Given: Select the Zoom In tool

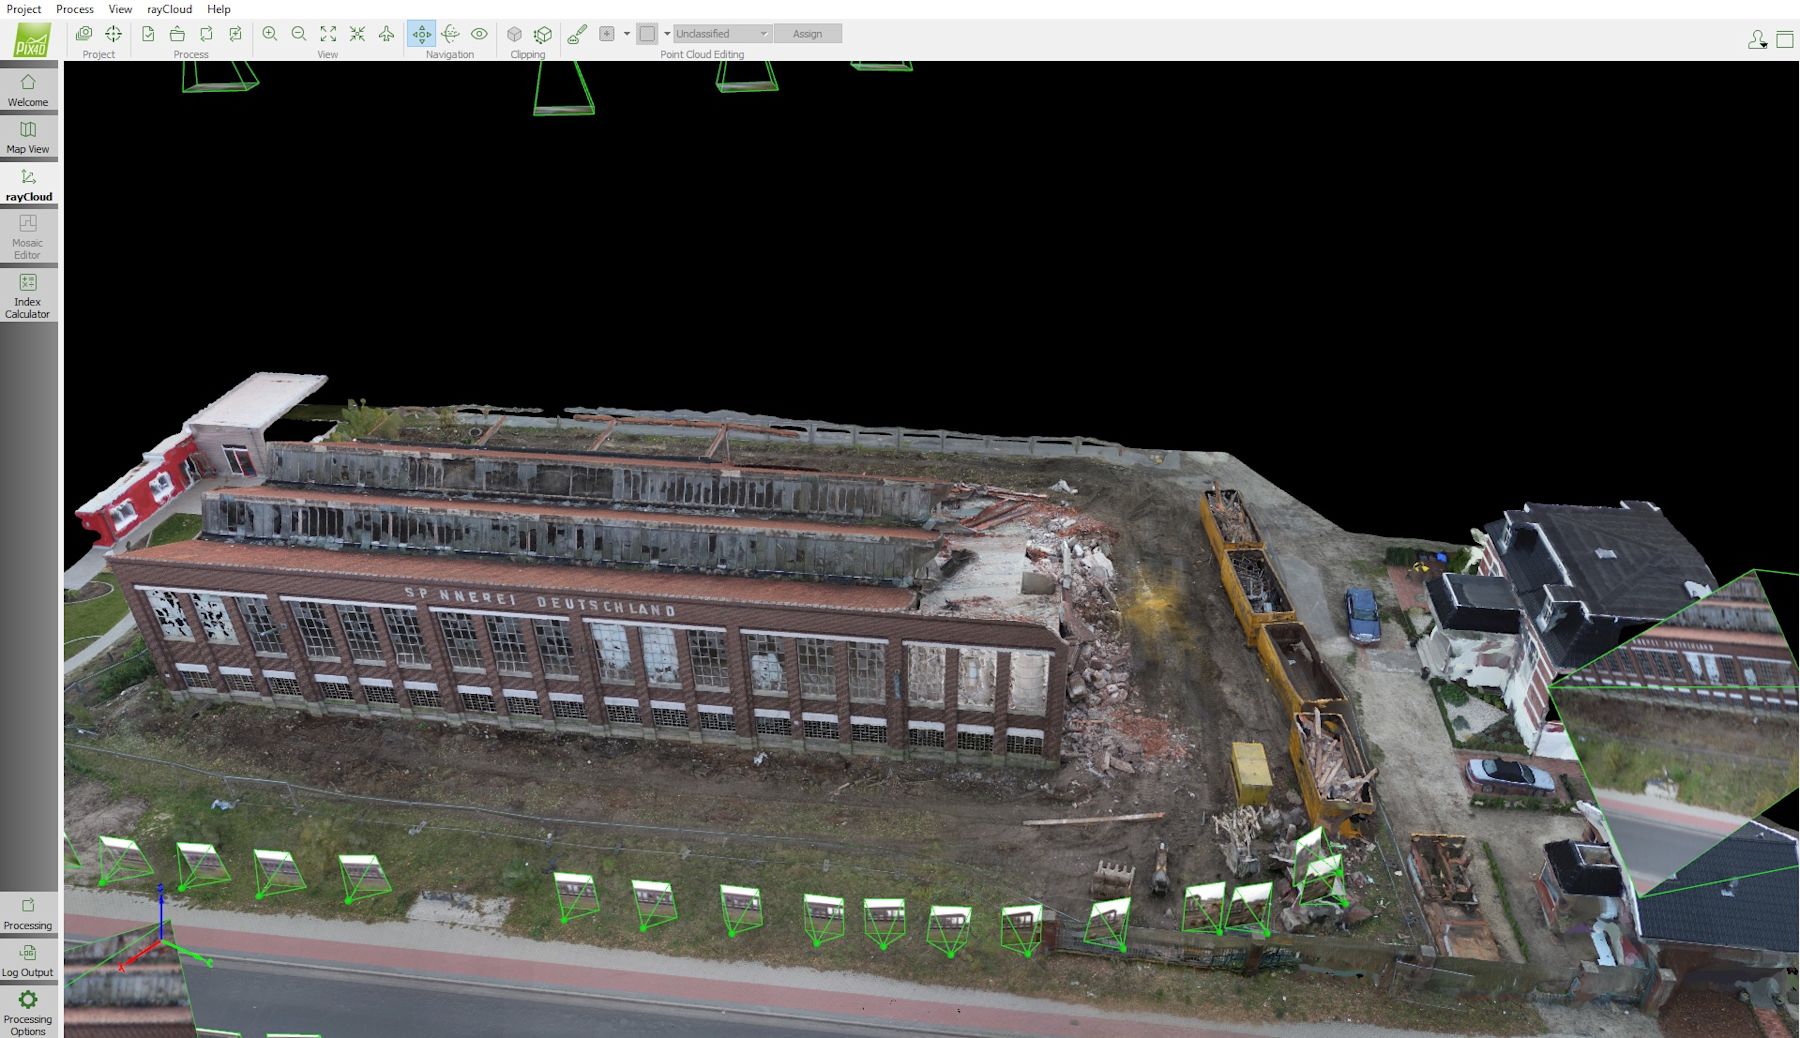Looking at the screenshot, I should coord(269,33).
